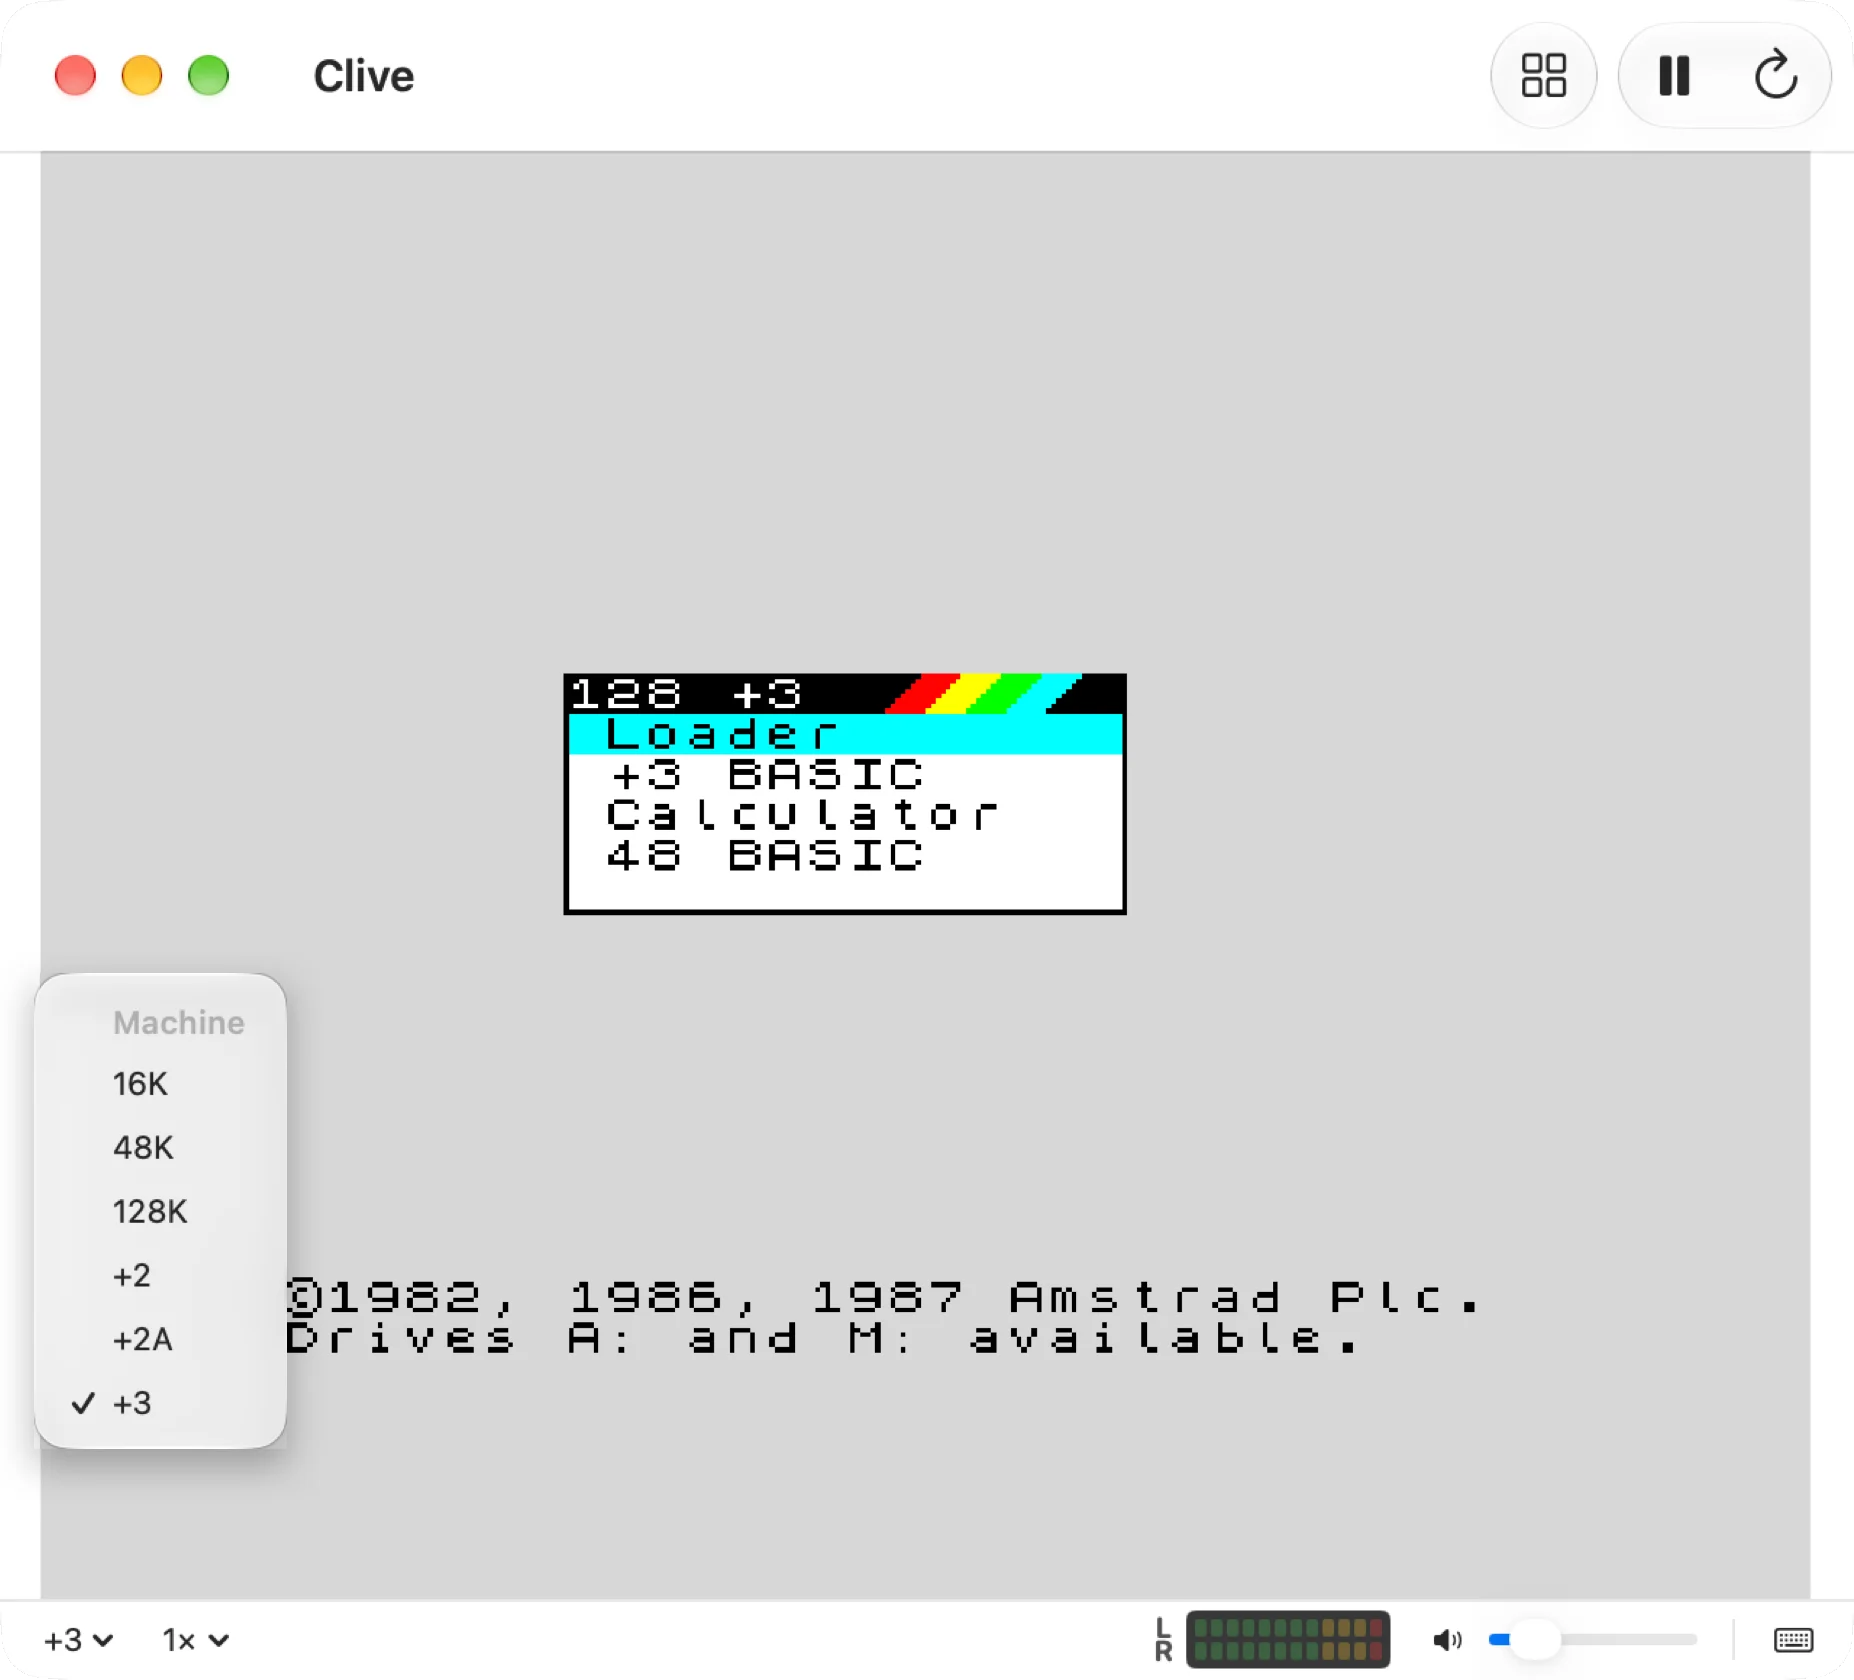Pause the emulator
The height and width of the screenshot is (1680, 1854).
pos(1674,76)
